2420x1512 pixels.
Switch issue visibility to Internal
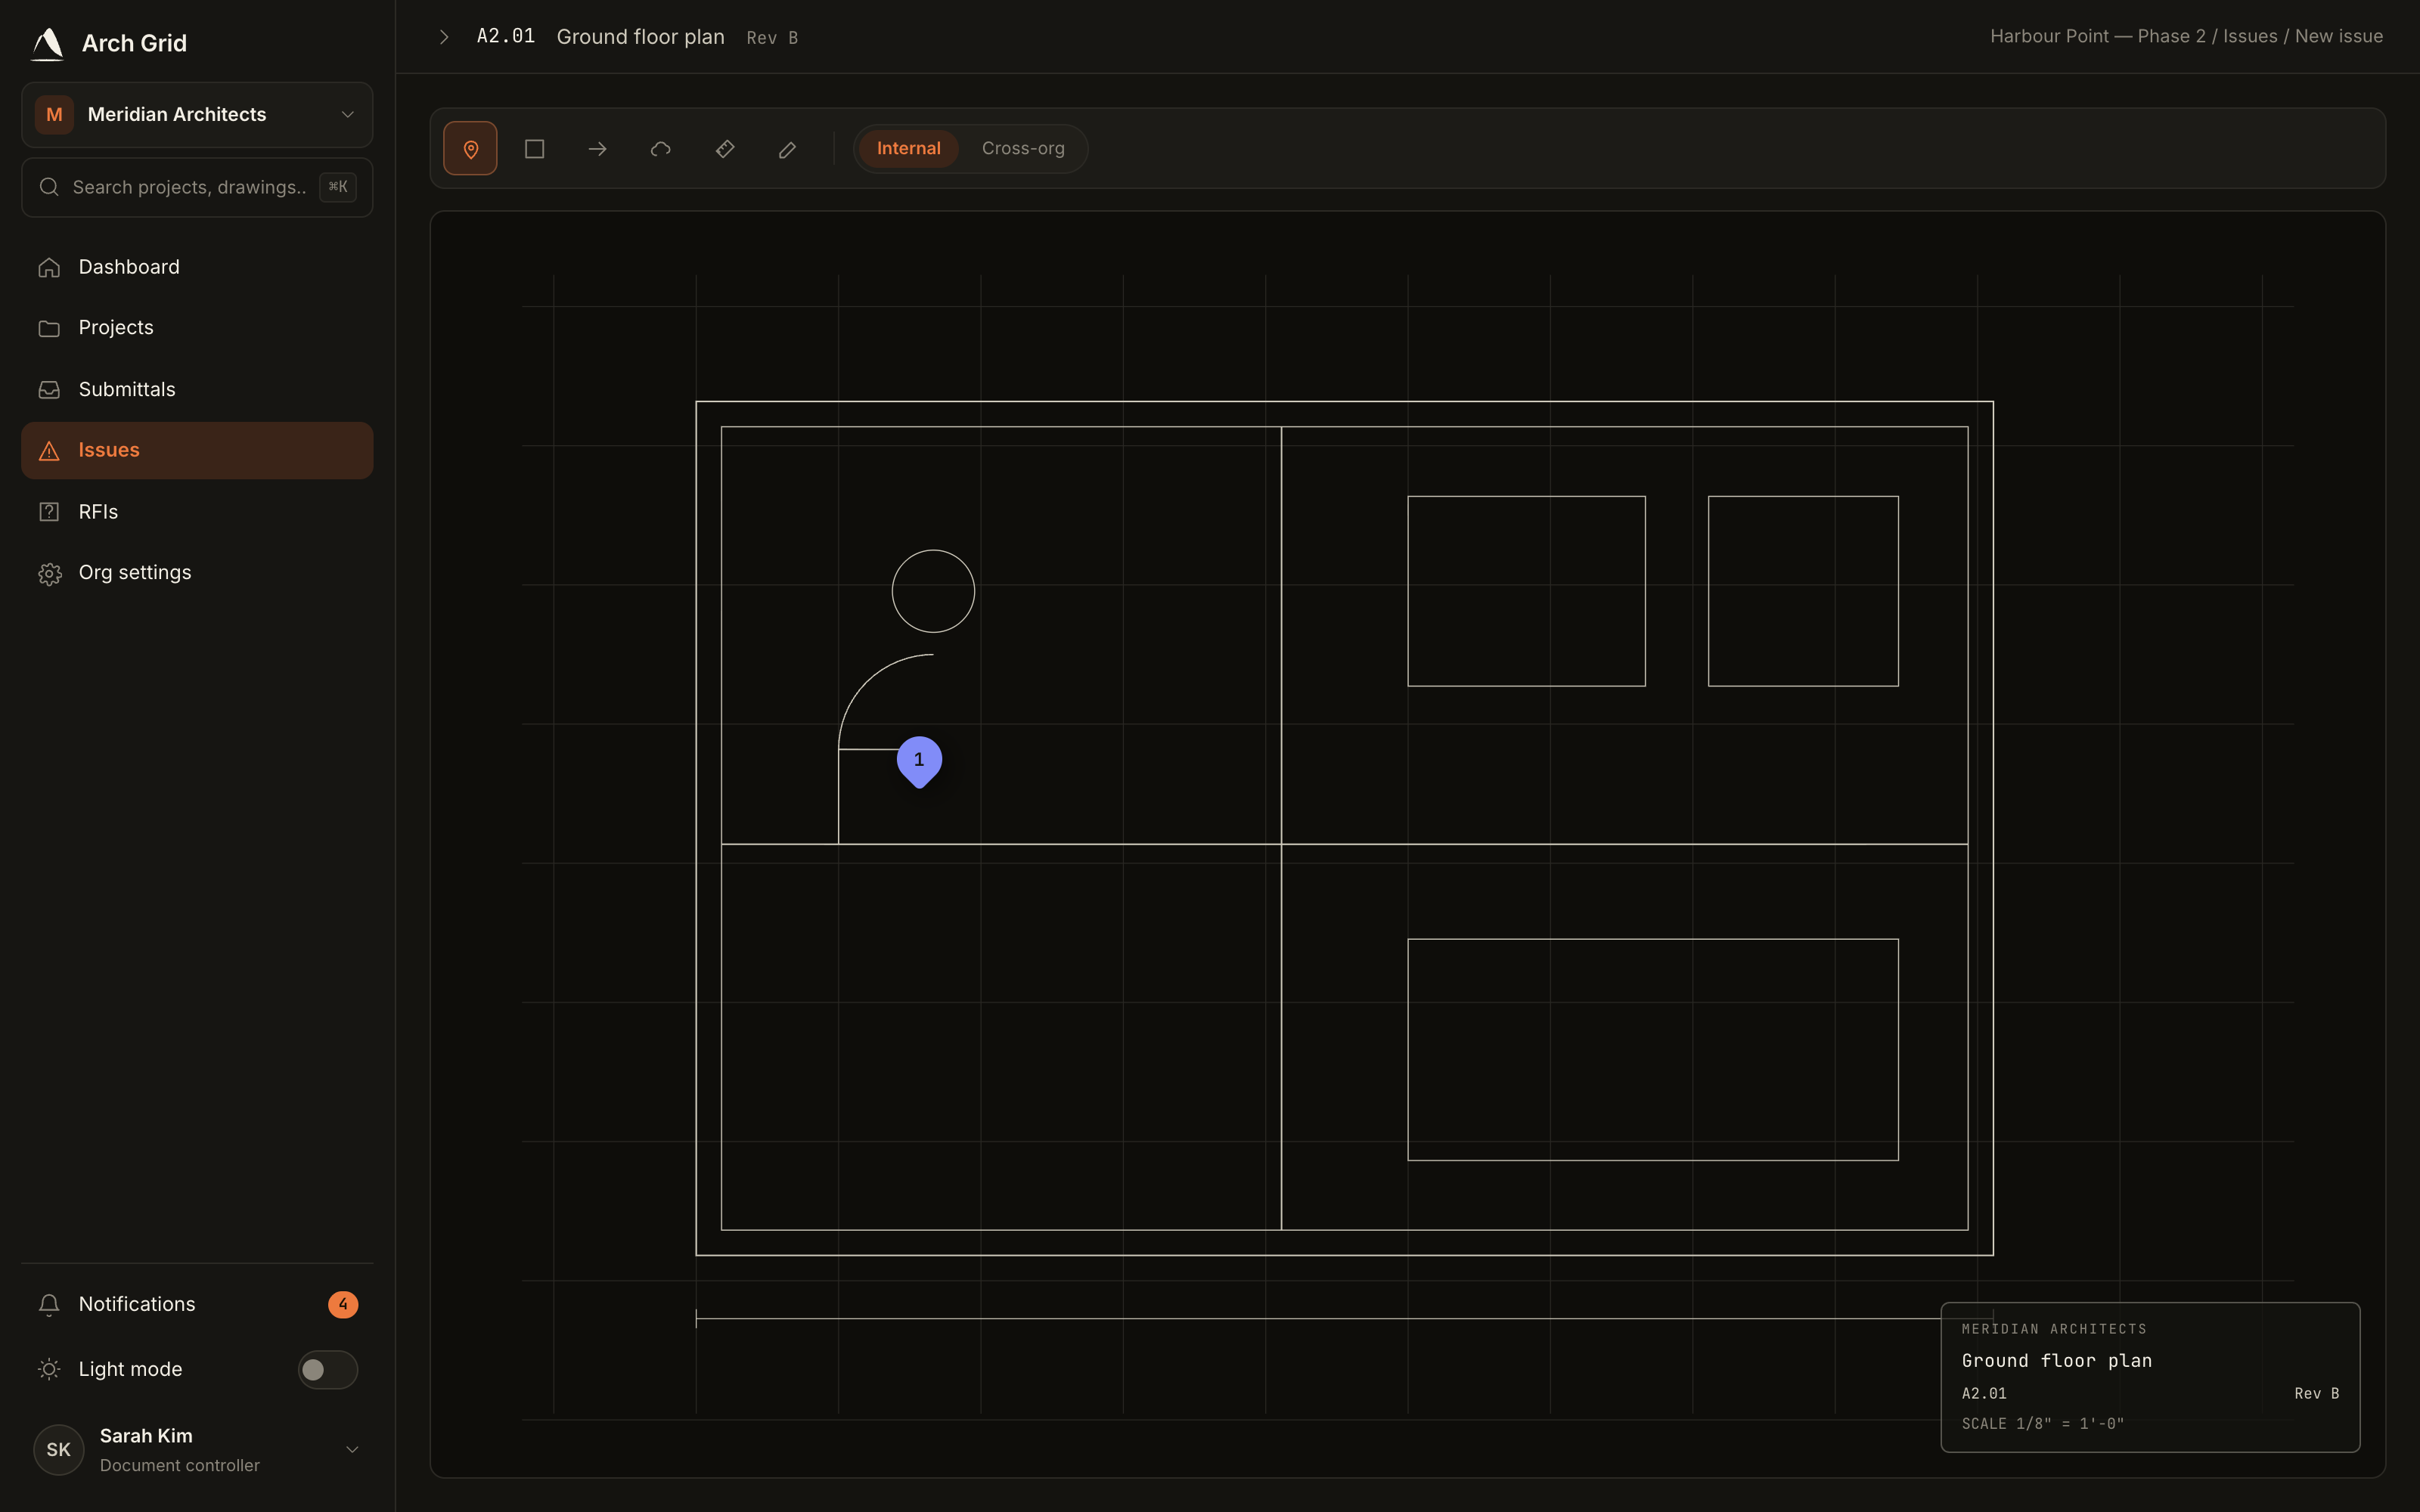908,148
